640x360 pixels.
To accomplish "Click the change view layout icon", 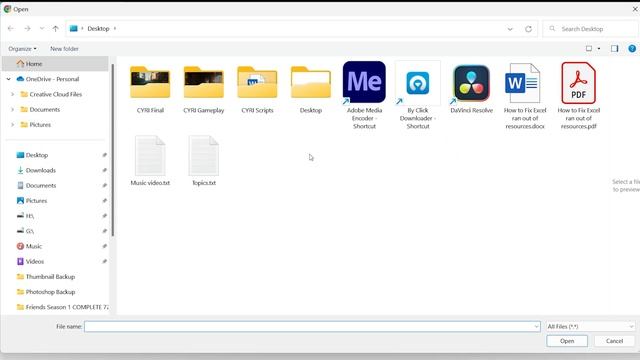I will coord(589,49).
